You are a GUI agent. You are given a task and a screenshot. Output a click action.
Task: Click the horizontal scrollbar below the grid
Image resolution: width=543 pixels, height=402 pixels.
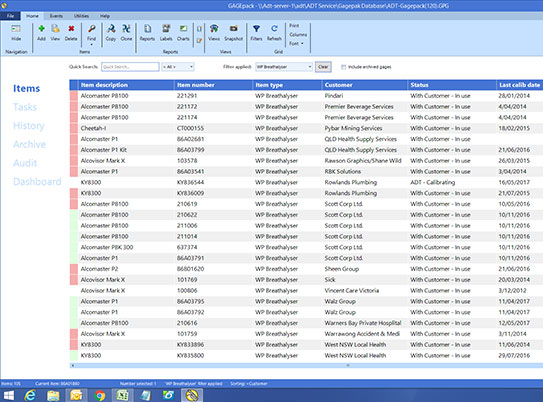tap(306, 365)
